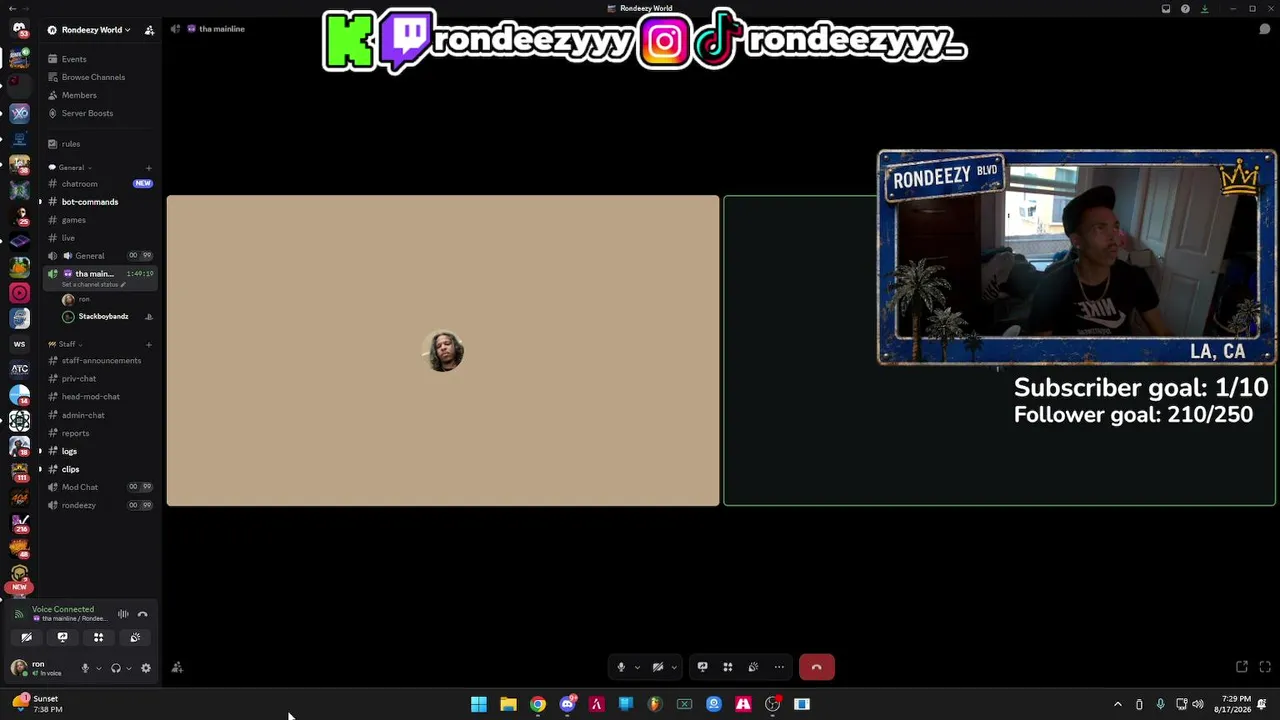Disconnect via hang-up icon in Voice Connected panel
Image resolution: width=1280 pixels, height=720 pixels.
(x=142, y=614)
